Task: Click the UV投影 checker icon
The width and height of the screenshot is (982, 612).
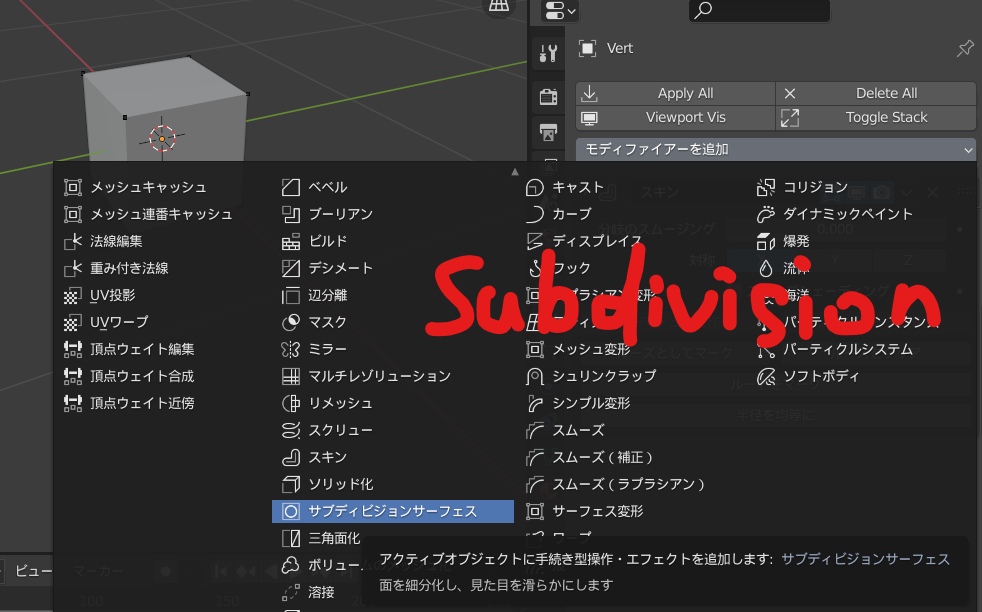Action: click(x=73, y=295)
